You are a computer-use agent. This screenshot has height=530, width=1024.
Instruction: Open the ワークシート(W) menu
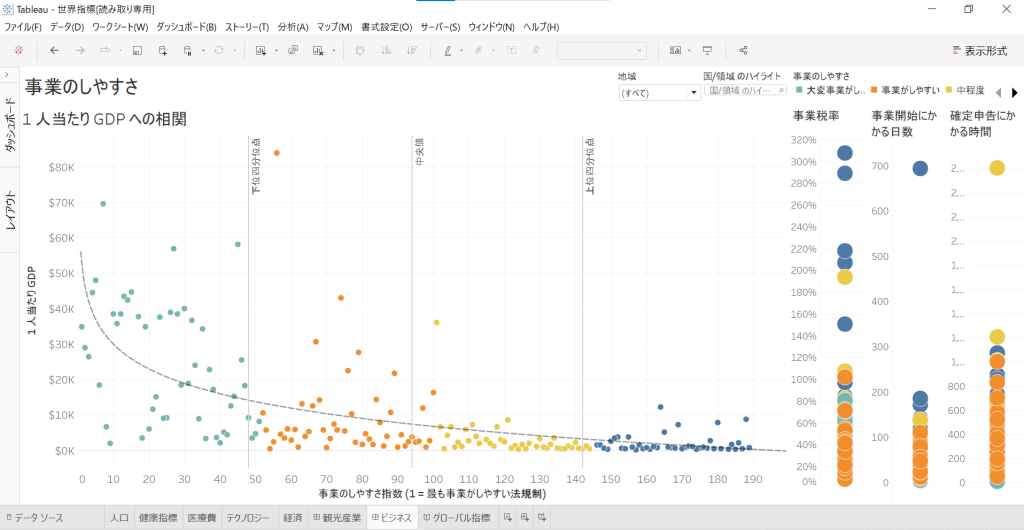[x=120, y=27]
